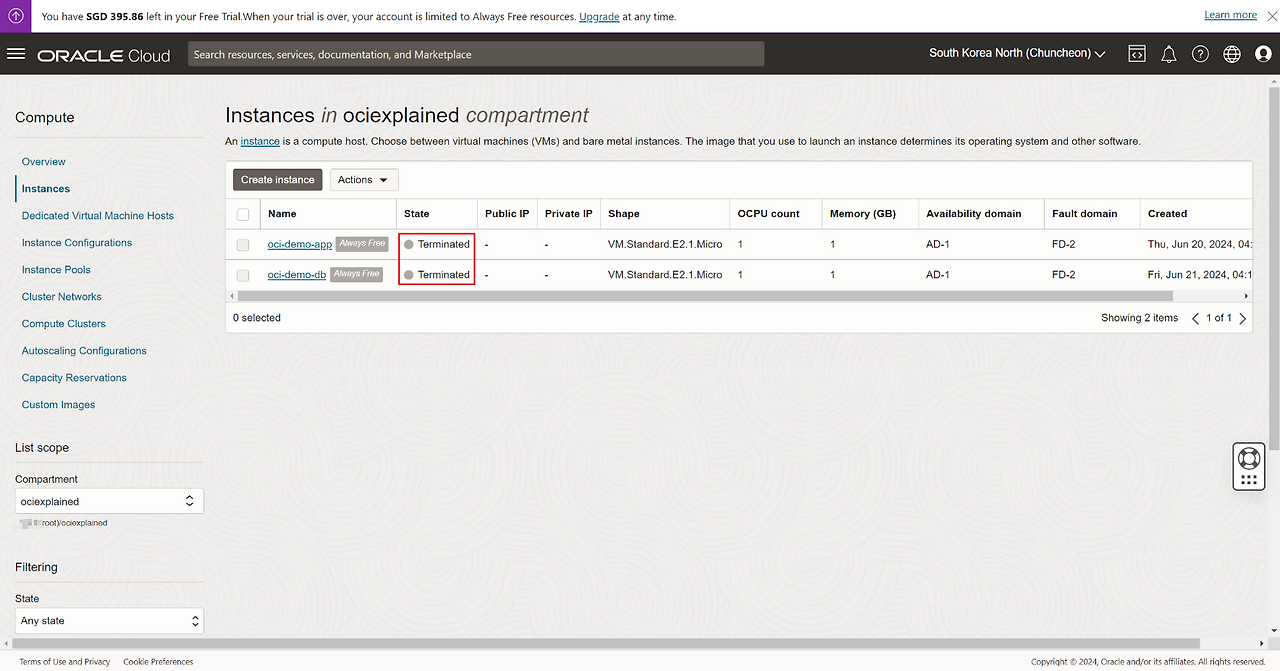Screen dimensions: 1280x671
Task: Click Terminated state of oci-demo-db
Action: [x=437, y=274]
